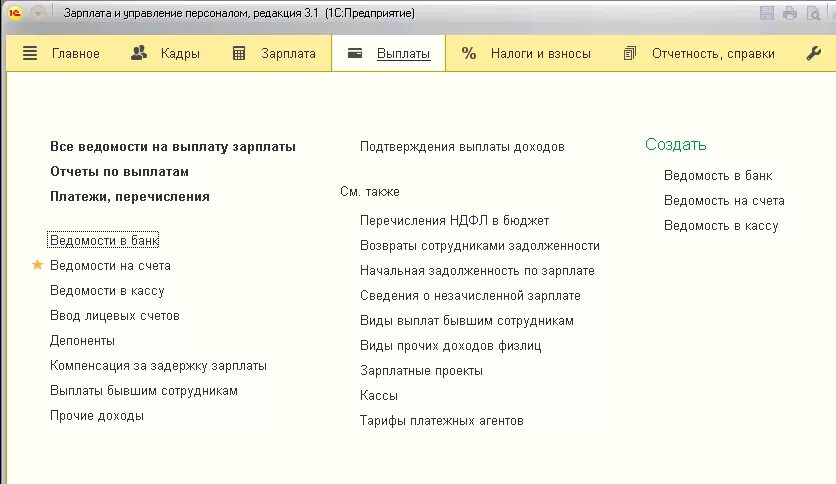
Task: Open Платежи, перечисления
Action: (x=130, y=197)
